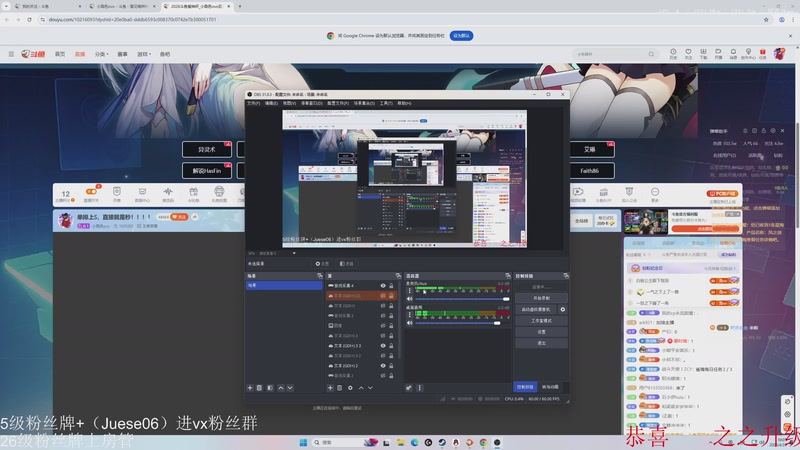Open OBS icon on Windows taskbar
This screenshot has height=450, width=800.
tap(497, 442)
